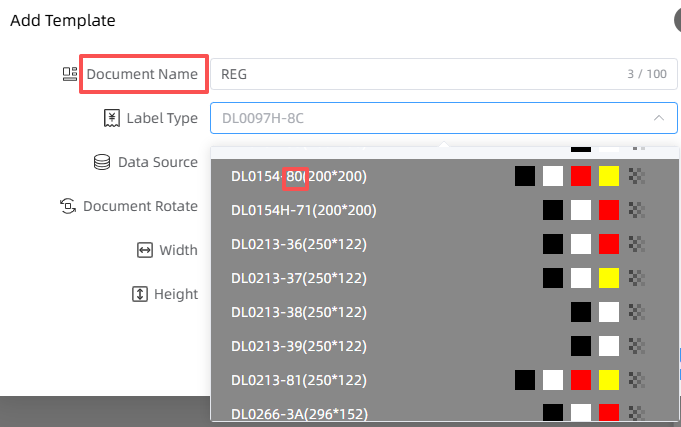Select the DL0266-3A(296*152) entry
The image size is (681, 427).
click(298, 412)
